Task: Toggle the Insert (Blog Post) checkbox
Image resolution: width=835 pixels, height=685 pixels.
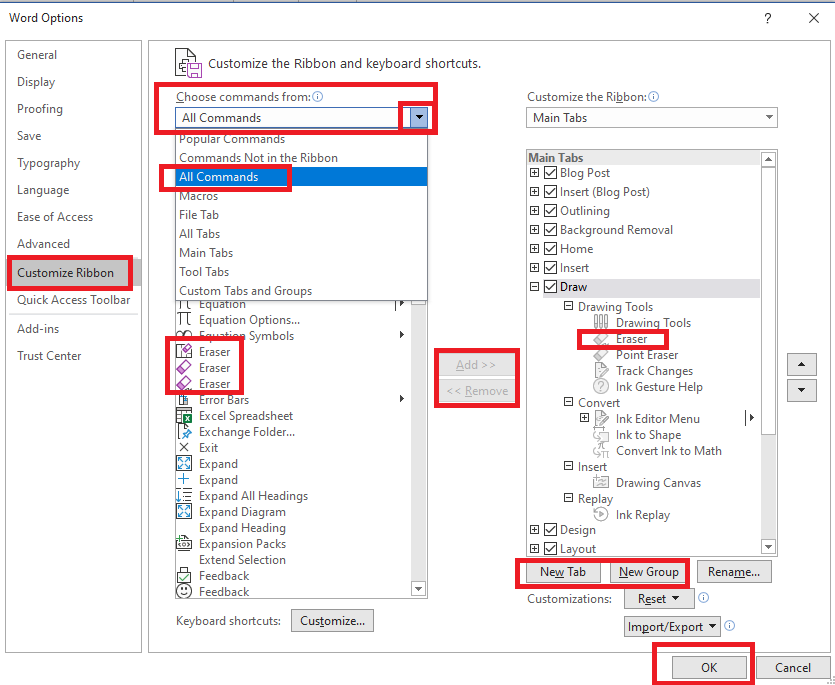Action: click(x=551, y=192)
